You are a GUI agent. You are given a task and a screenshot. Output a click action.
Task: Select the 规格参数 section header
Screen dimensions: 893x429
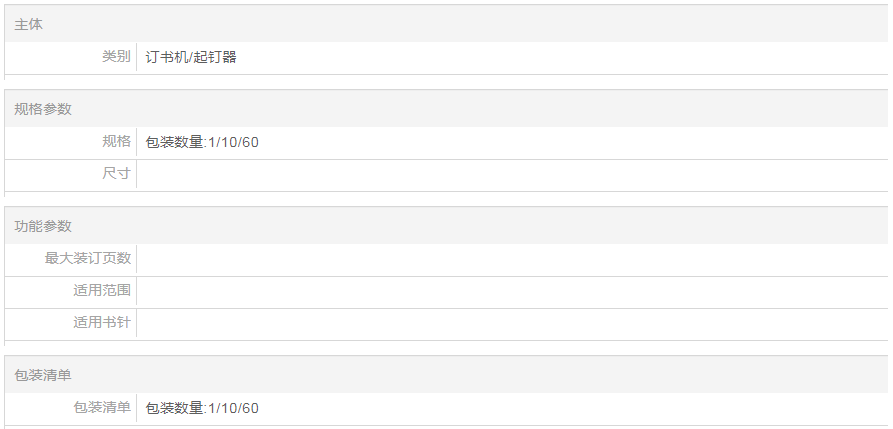point(43,108)
